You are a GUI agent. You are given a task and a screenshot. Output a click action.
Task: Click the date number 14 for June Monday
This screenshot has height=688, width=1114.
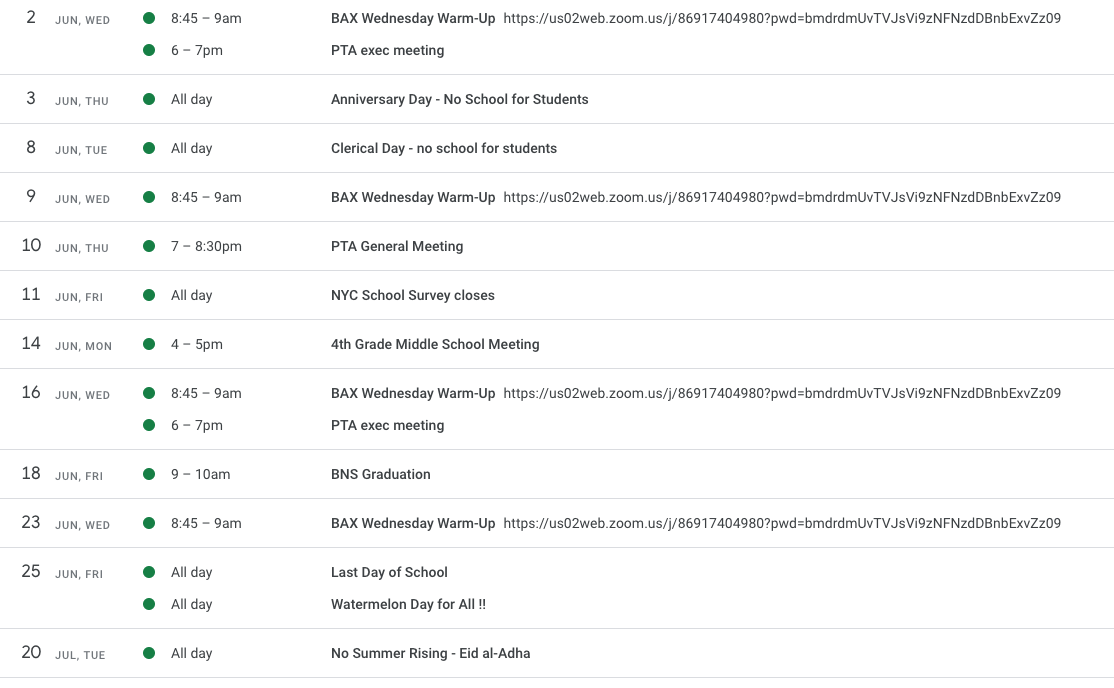pos(31,343)
